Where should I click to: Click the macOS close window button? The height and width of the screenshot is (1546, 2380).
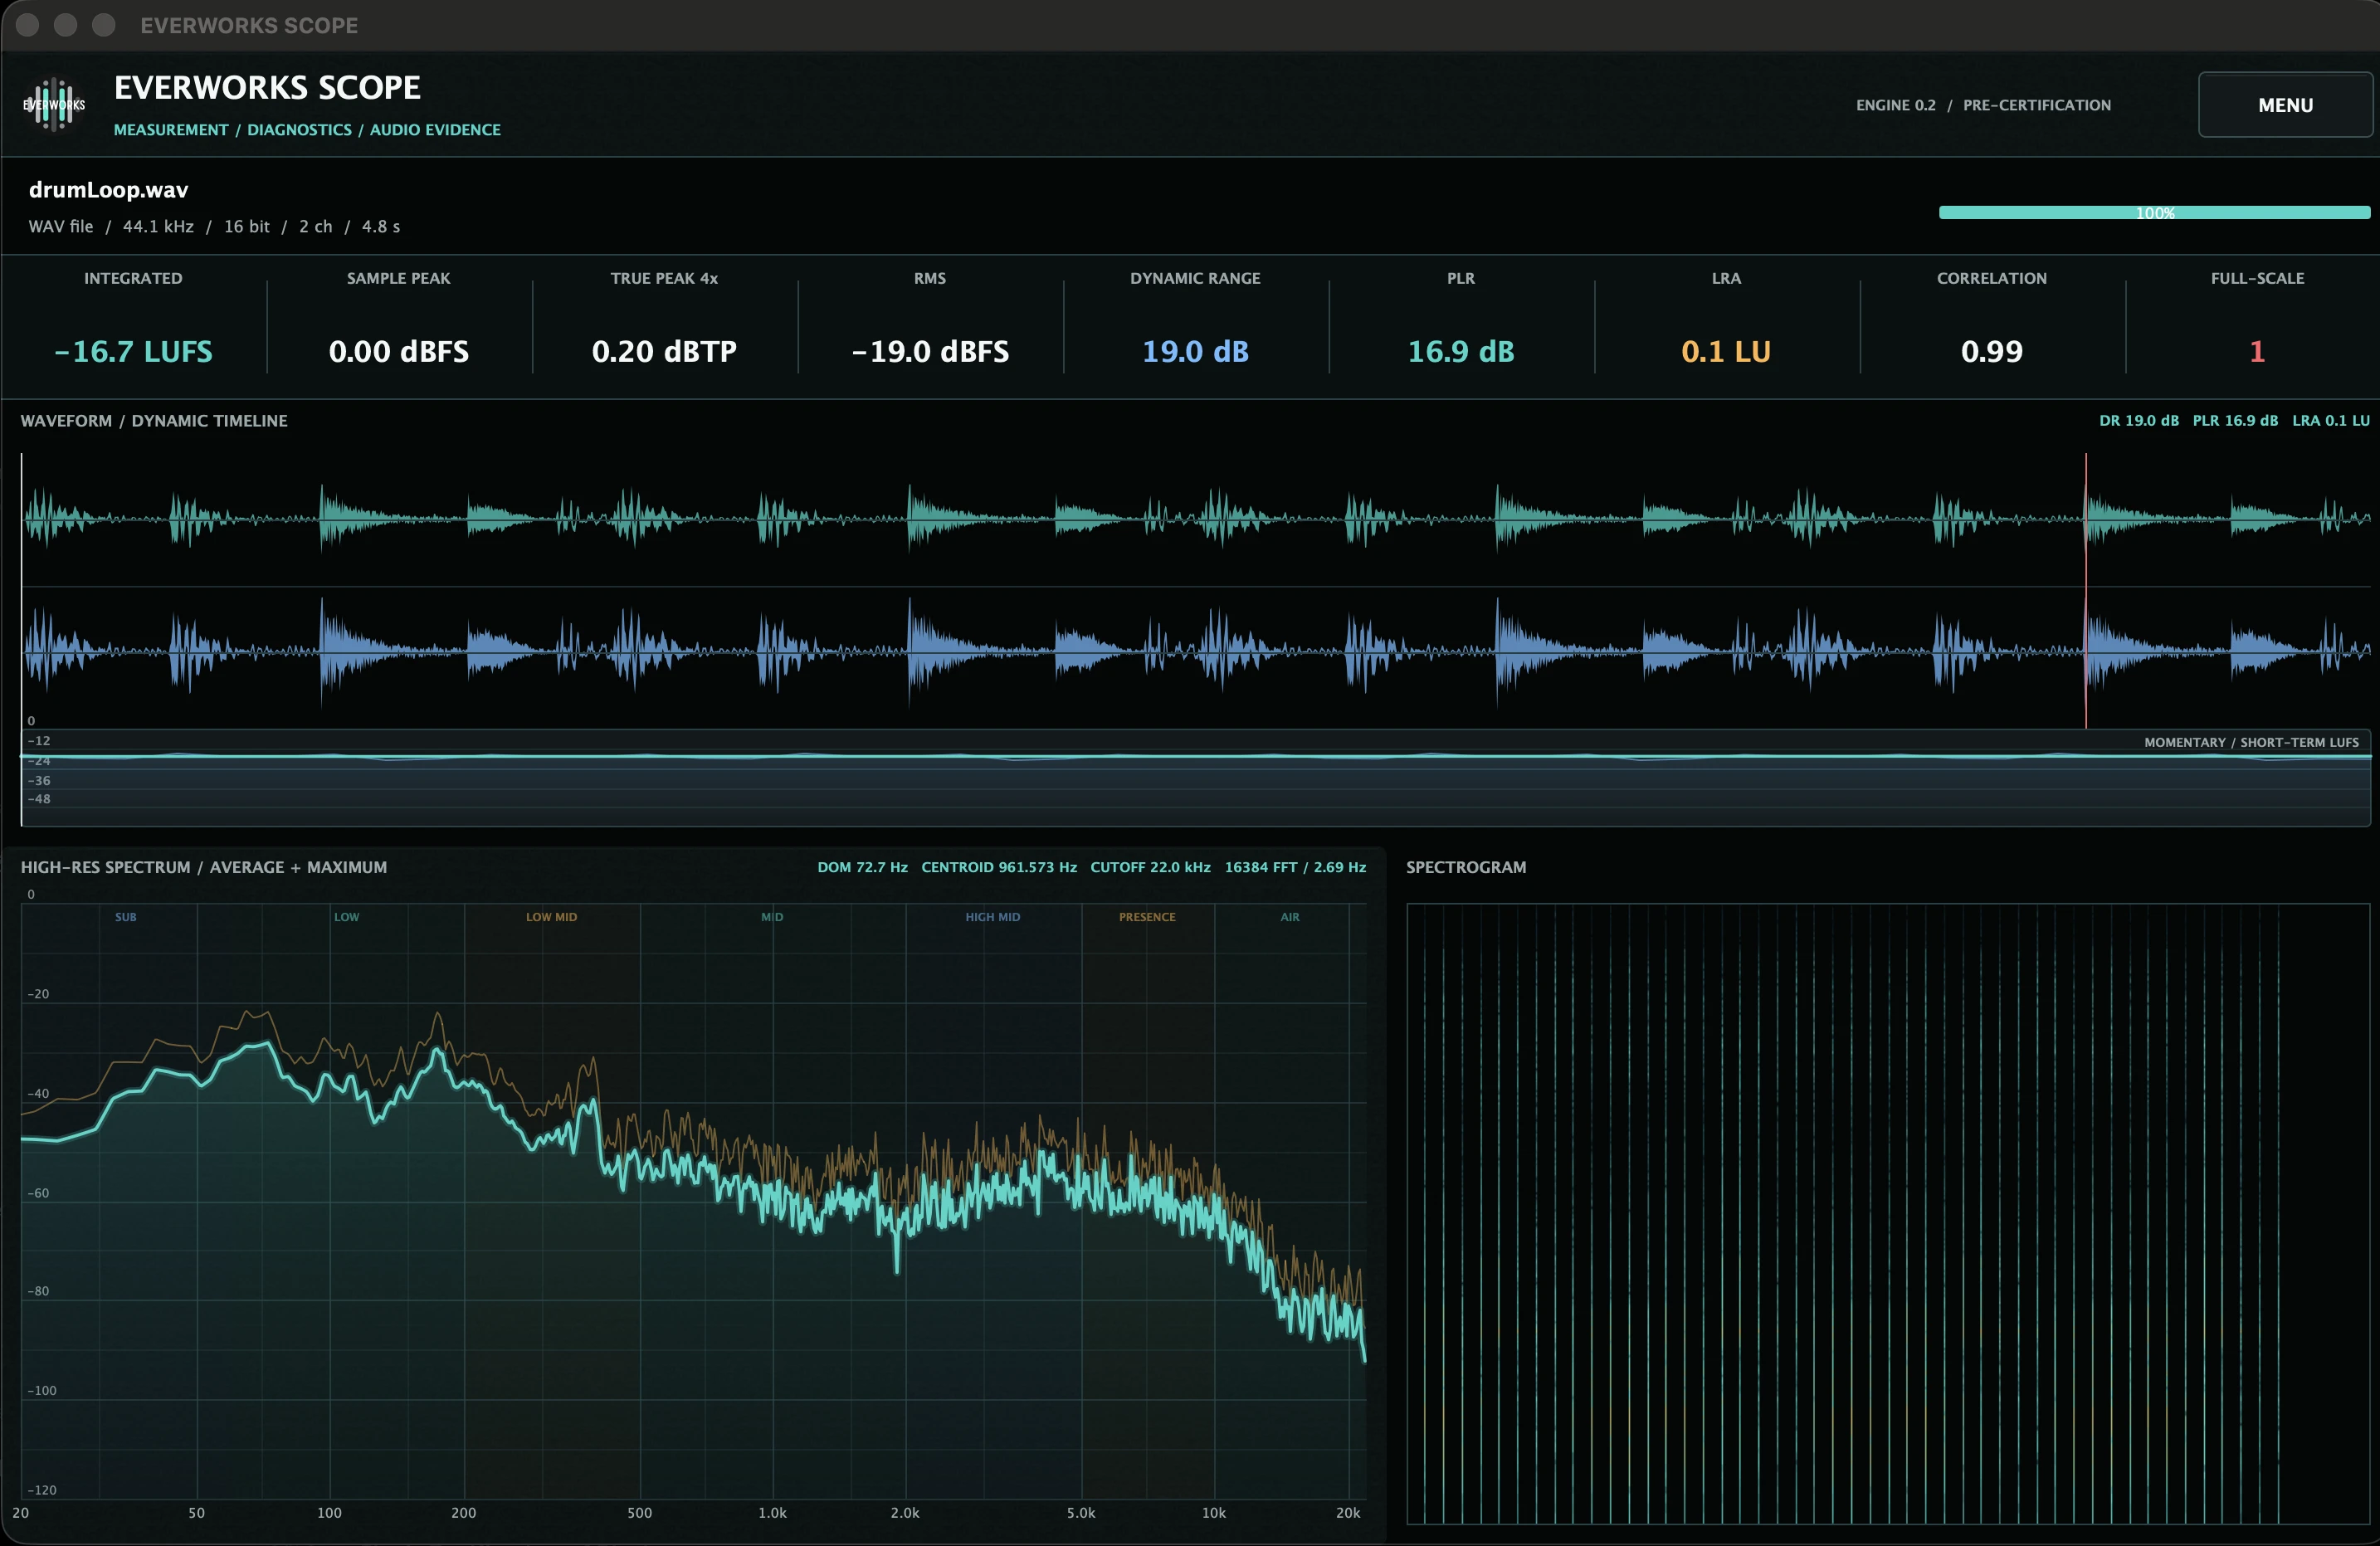click(x=28, y=25)
